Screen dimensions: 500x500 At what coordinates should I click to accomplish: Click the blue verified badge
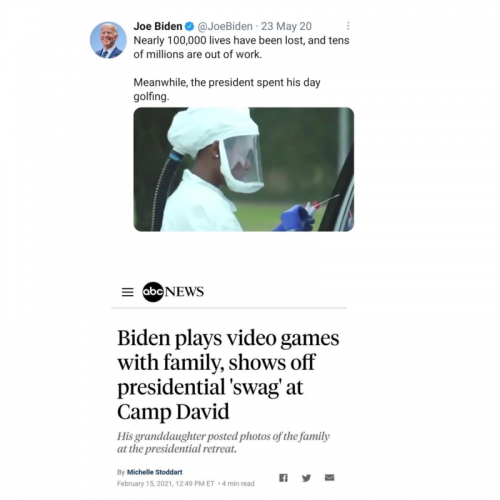pos(189,26)
